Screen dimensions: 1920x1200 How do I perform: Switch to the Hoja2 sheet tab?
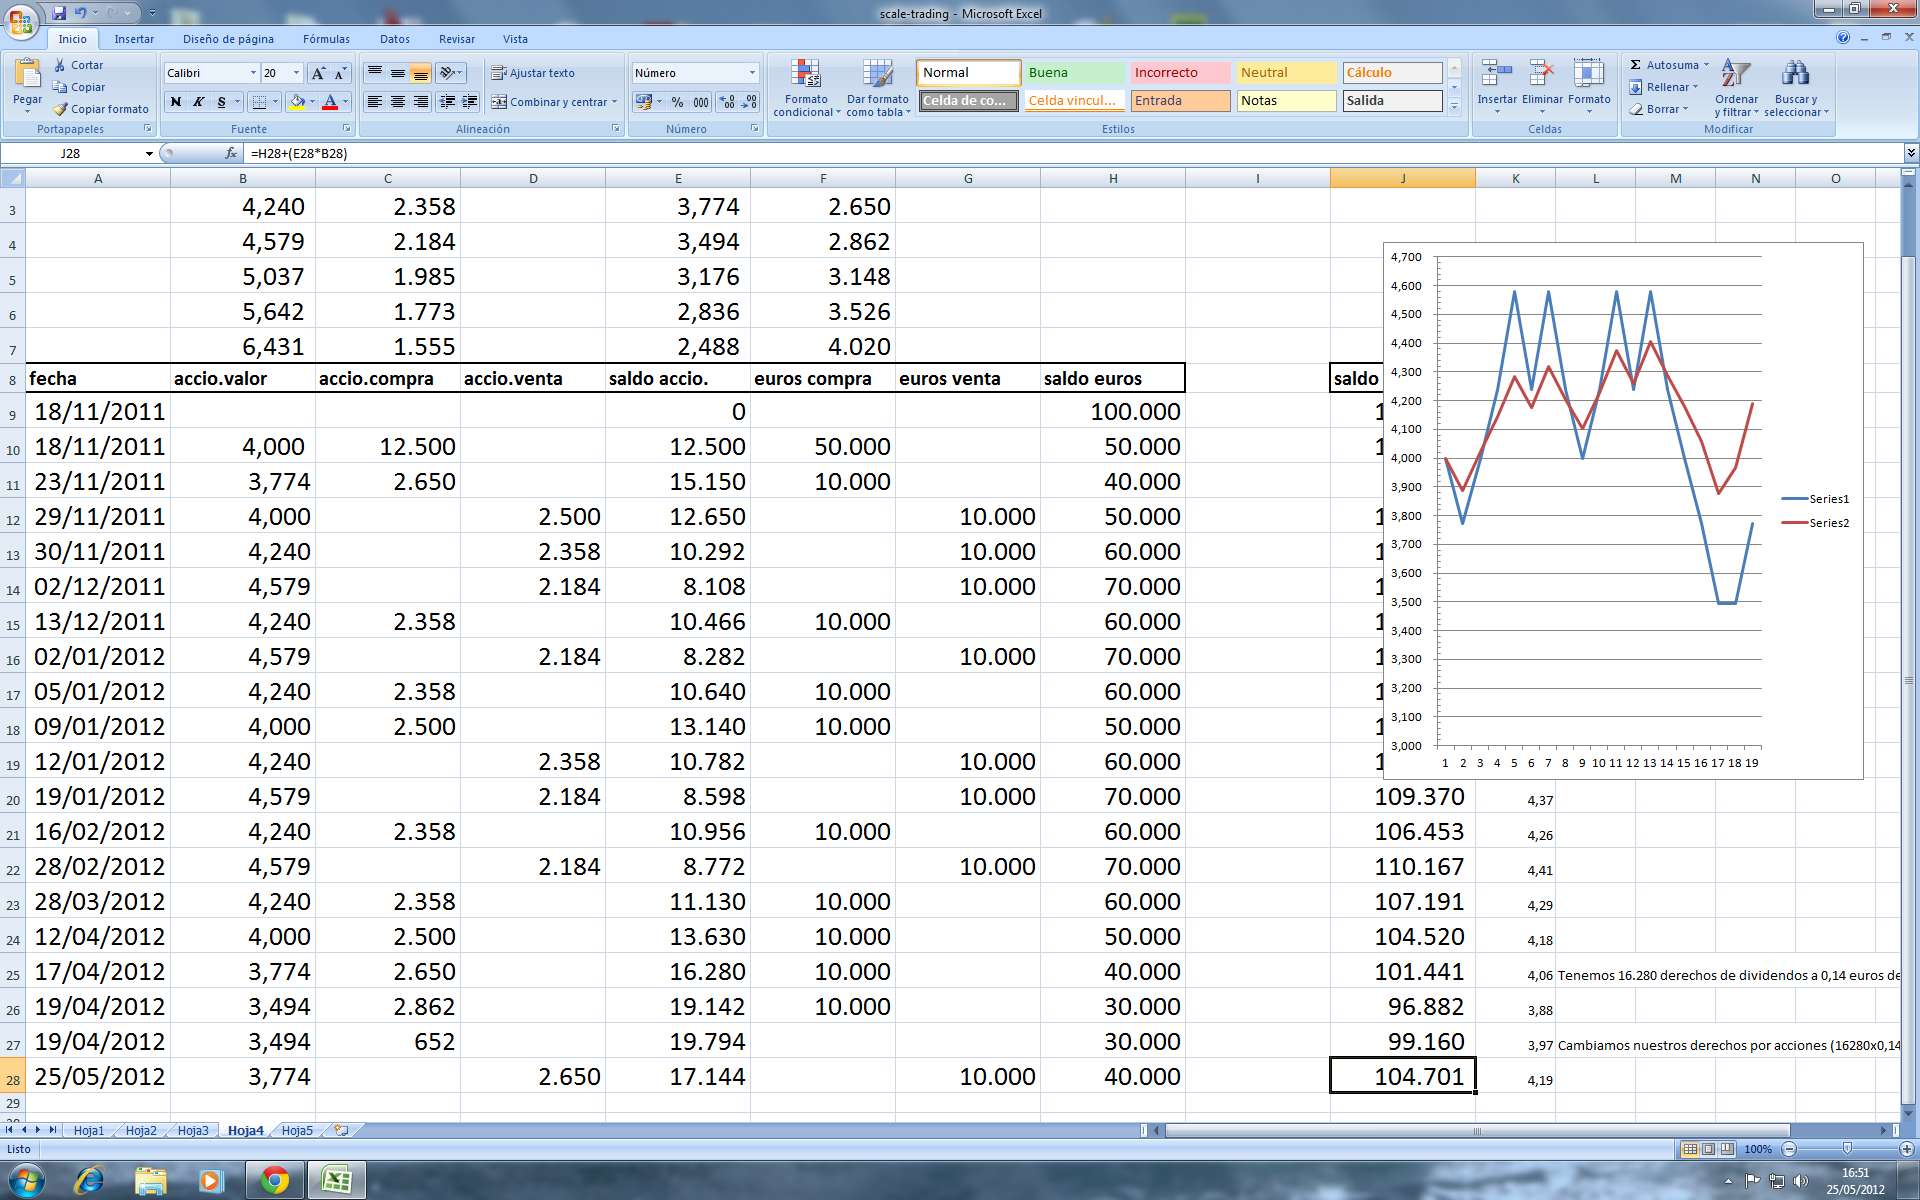[x=141, y=1131]
